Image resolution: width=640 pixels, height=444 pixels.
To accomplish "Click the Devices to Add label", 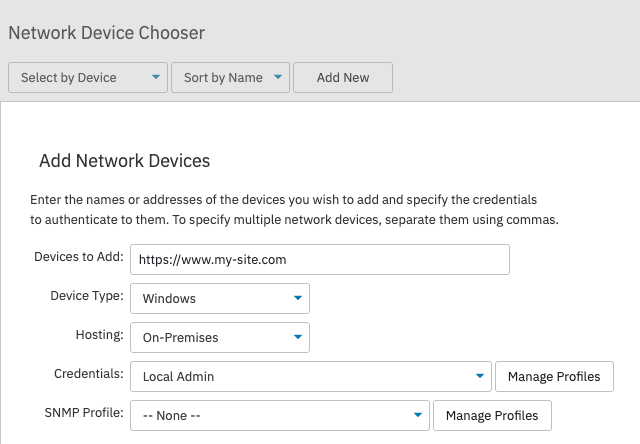I will [79, 257].
